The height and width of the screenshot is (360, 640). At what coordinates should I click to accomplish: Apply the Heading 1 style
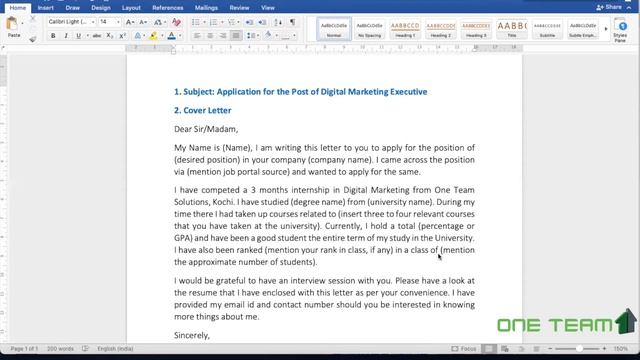[405, 29]
